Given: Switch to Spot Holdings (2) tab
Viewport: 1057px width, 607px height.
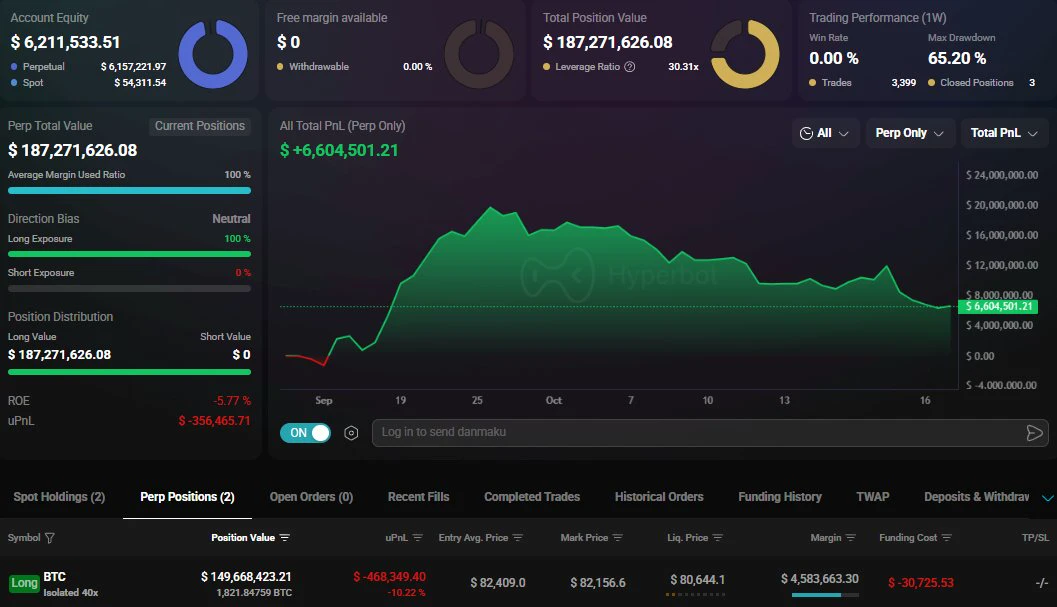Looking at the screenshot, I should [x=59, y=497].
